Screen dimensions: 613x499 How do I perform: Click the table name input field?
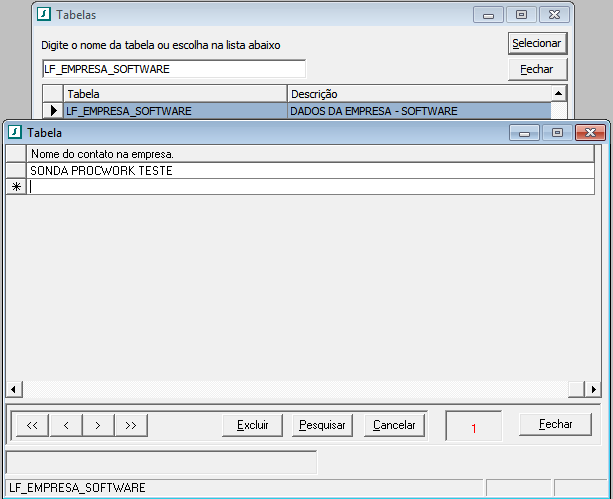[x=173, y=69]
